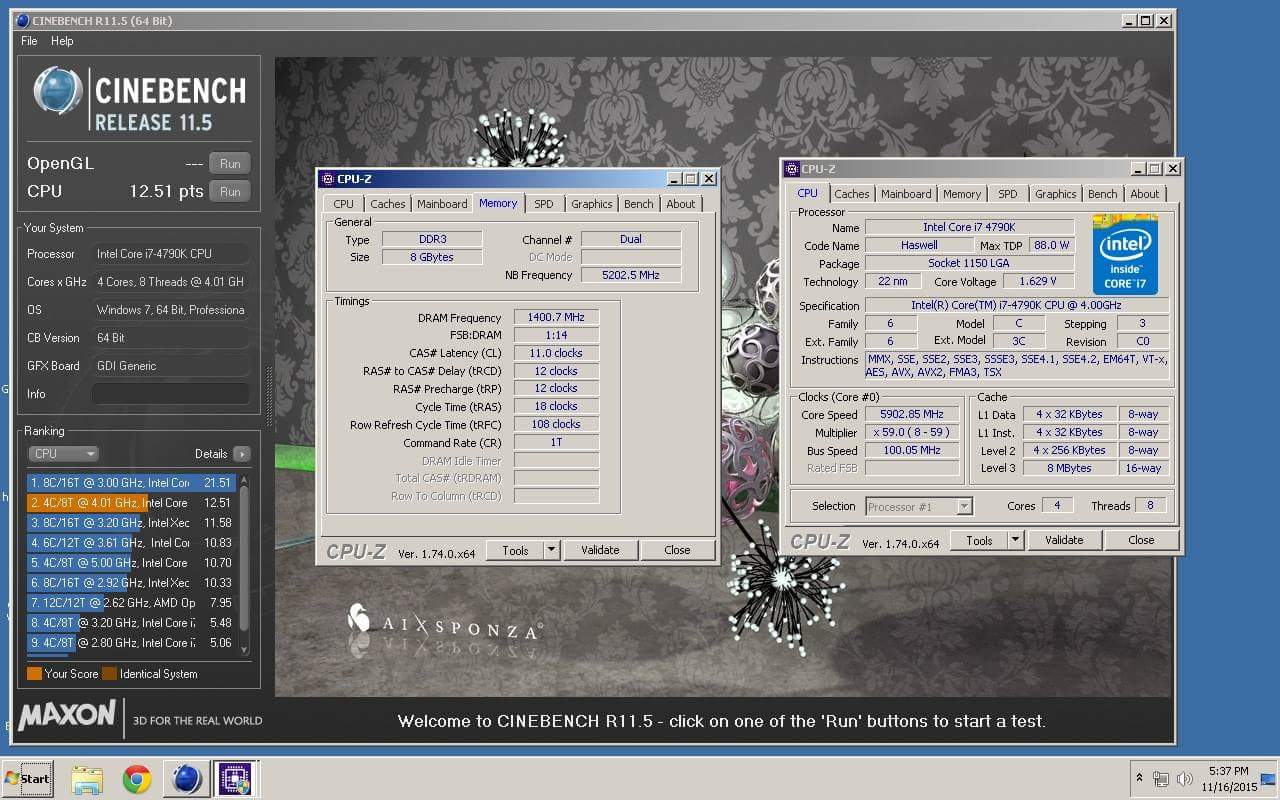
Task: Click Tools button in right CPU-Z window
Action: pyautogui.click(x=979, y=540)
